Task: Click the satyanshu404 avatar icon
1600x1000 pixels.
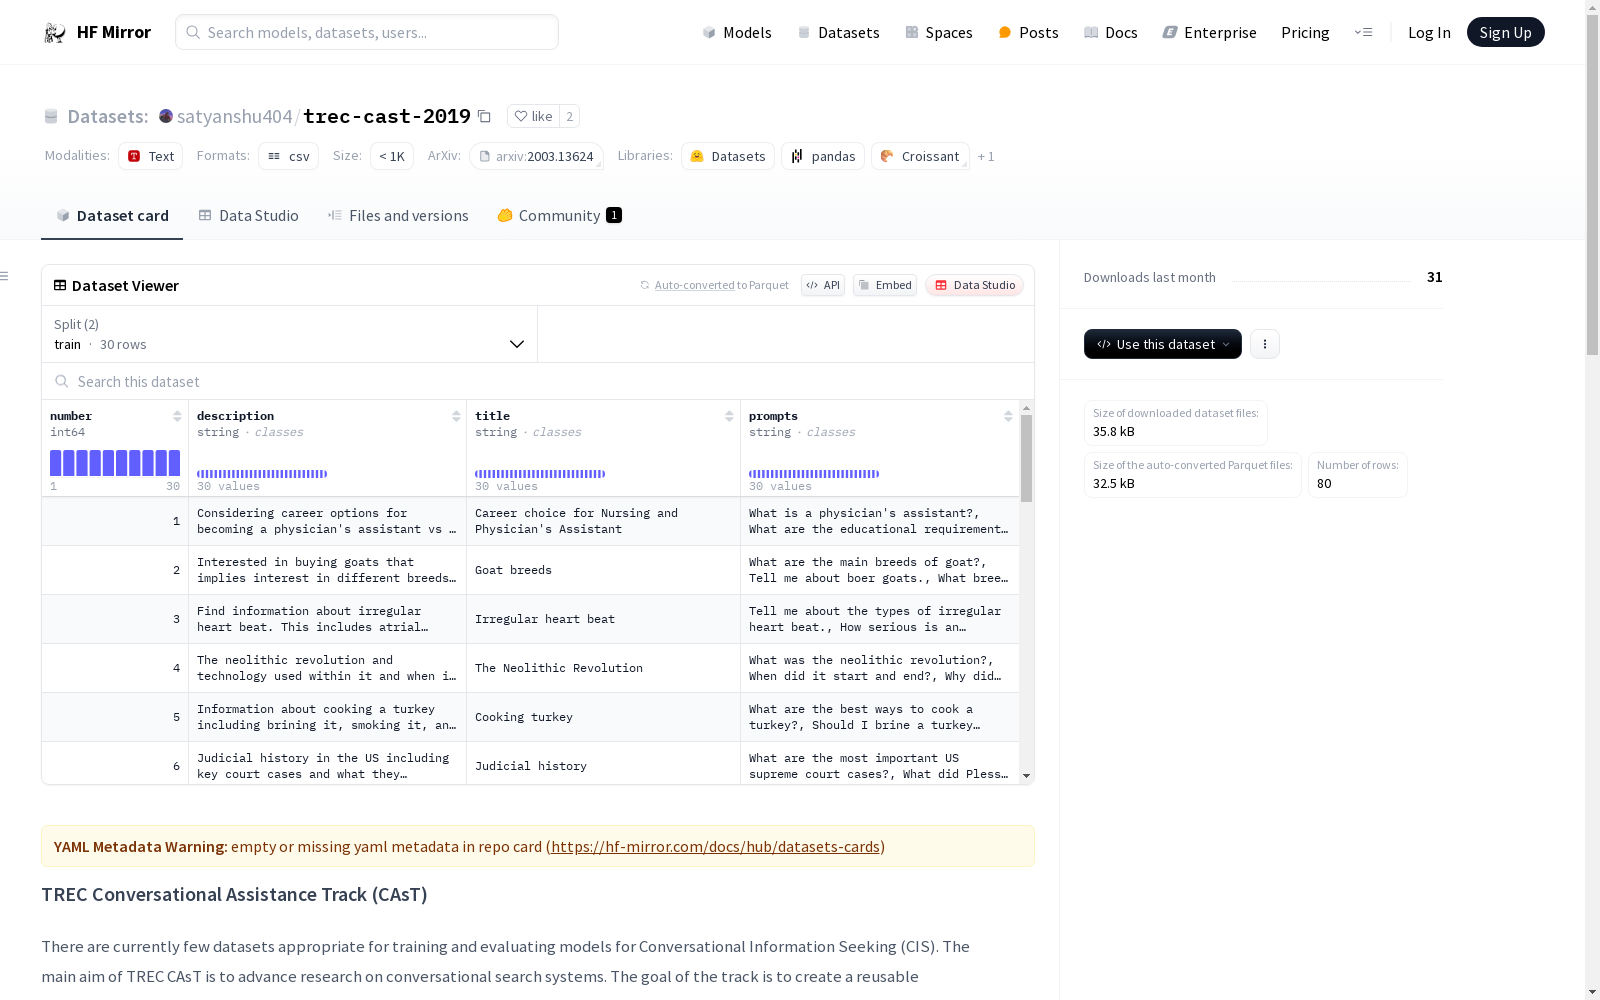Action: pos(166,116)
